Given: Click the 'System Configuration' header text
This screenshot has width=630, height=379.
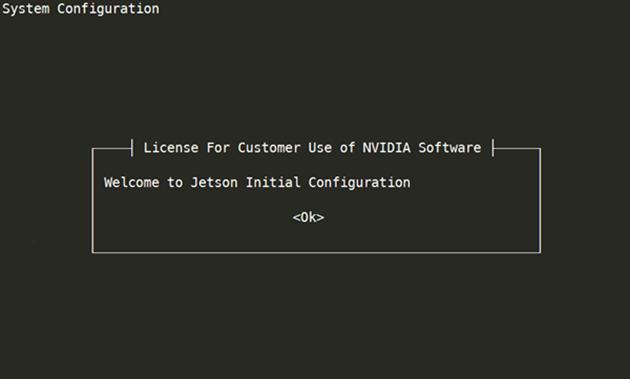Looking at the screenshot, I should (81, 9).
